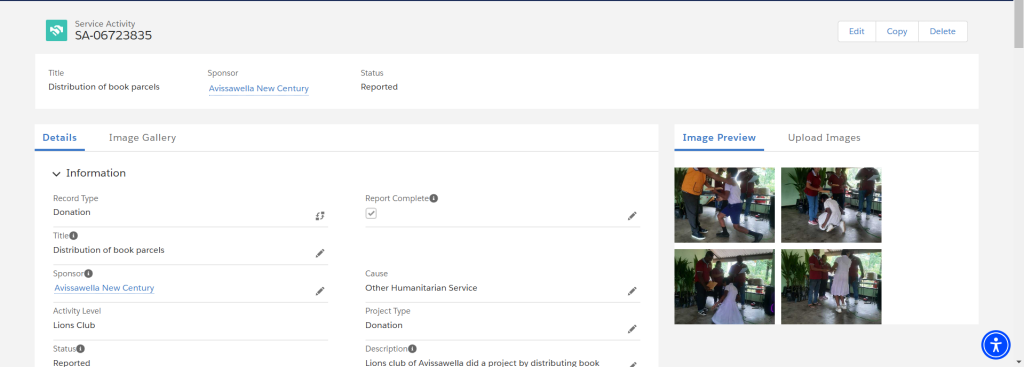Screen dimensions: 1024x367
Task: Open Title field info tooltip icon
Action: pos(74,236)
